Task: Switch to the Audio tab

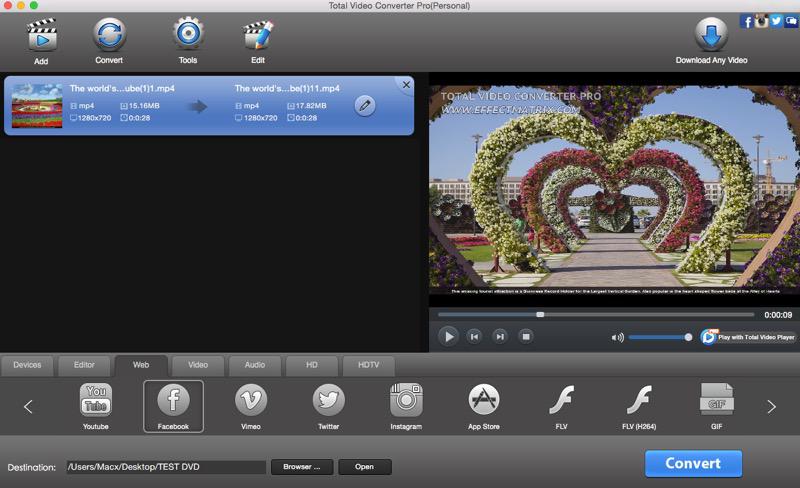Action: point(255,365)
